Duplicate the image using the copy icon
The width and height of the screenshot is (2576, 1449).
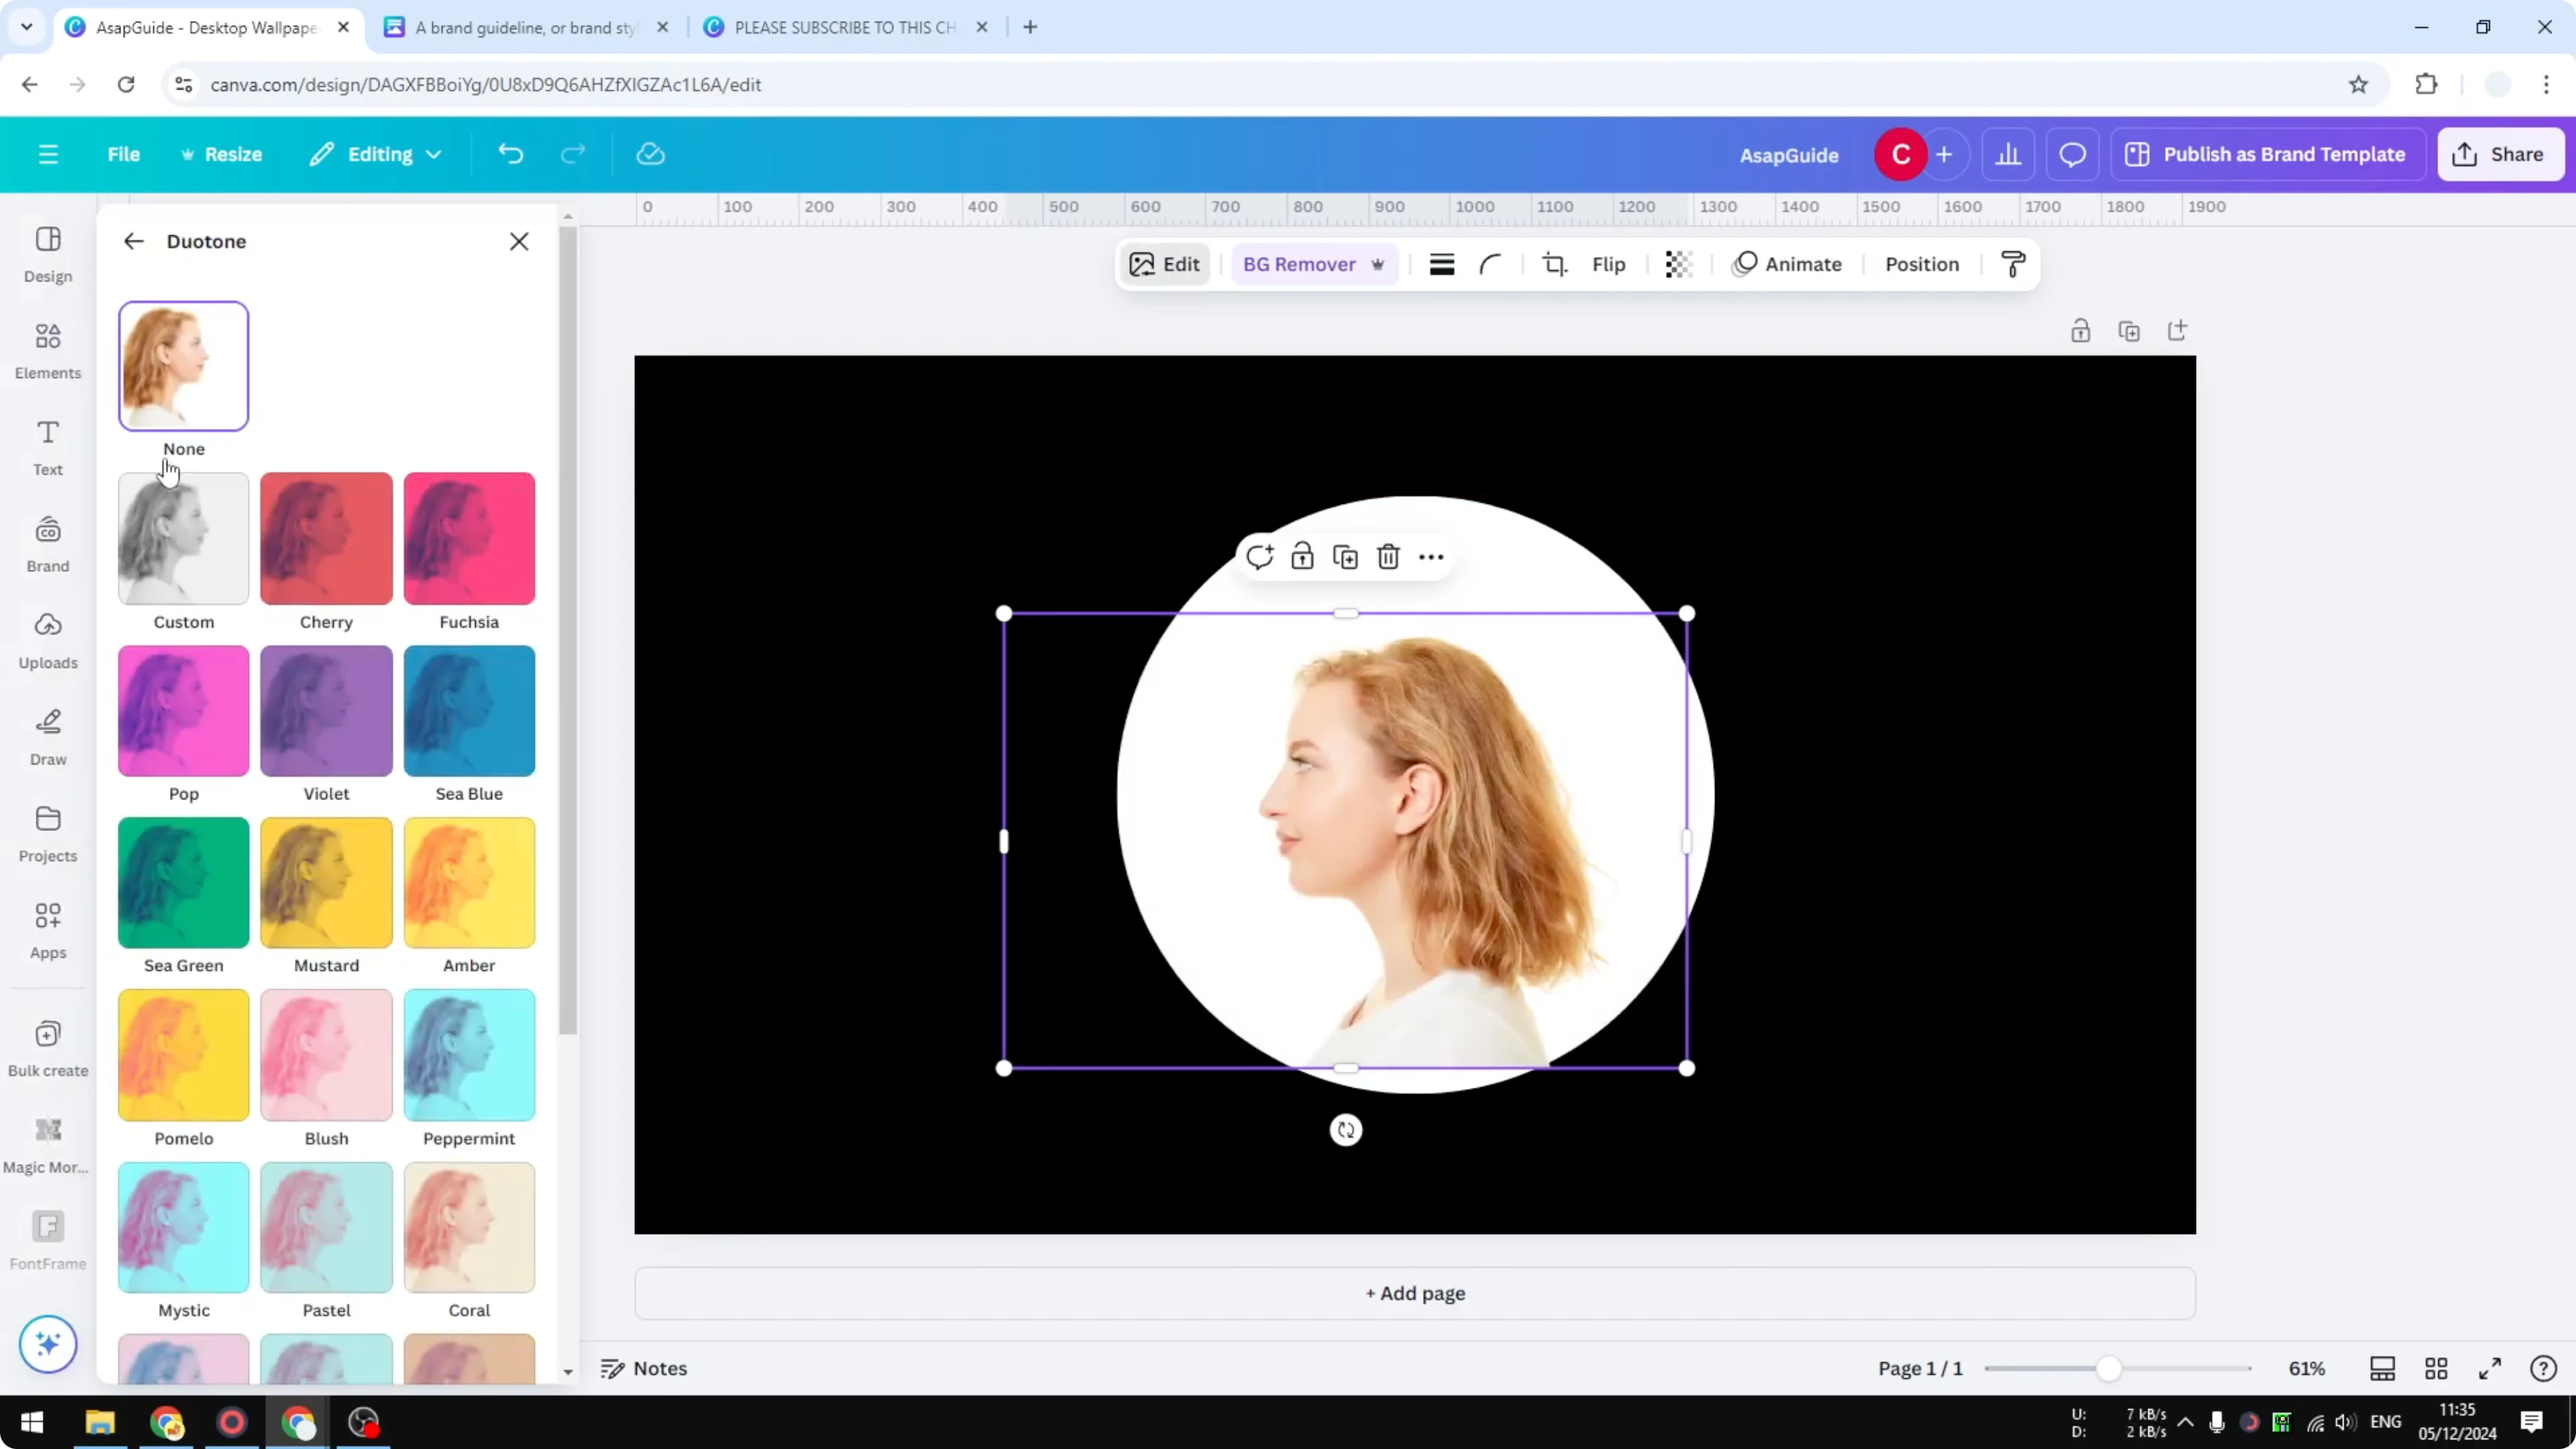[x=1345, y=556]
